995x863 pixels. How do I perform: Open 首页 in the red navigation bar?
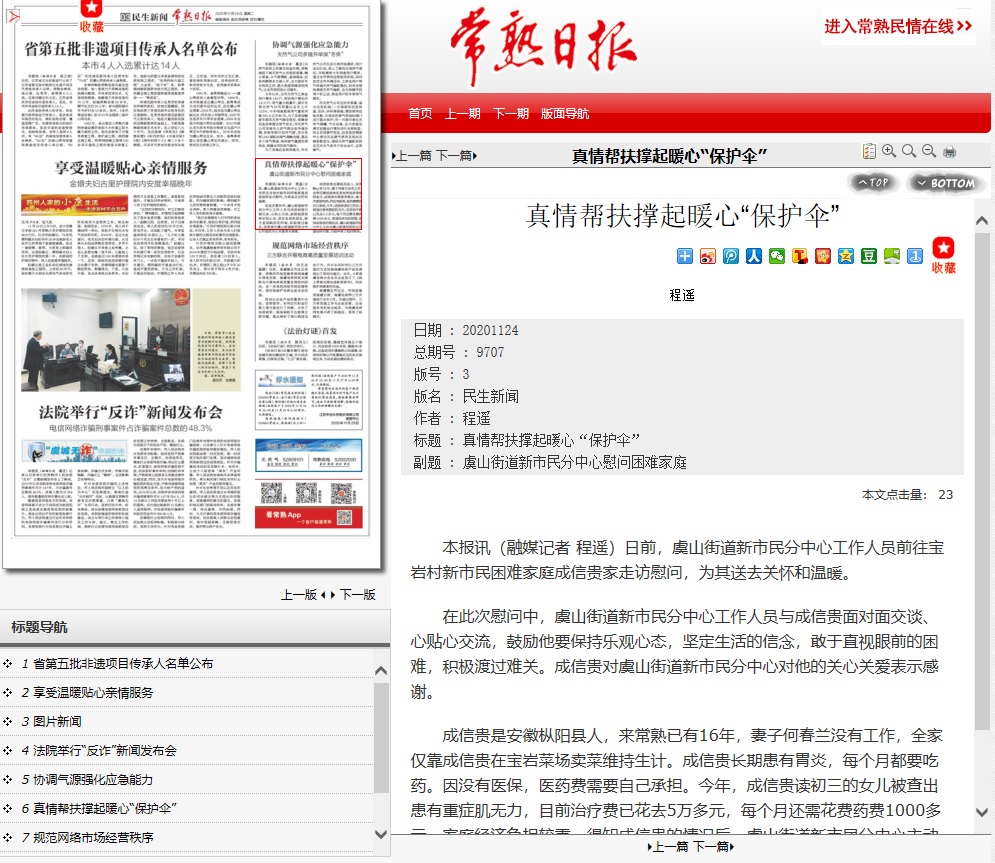click(420, 114)
